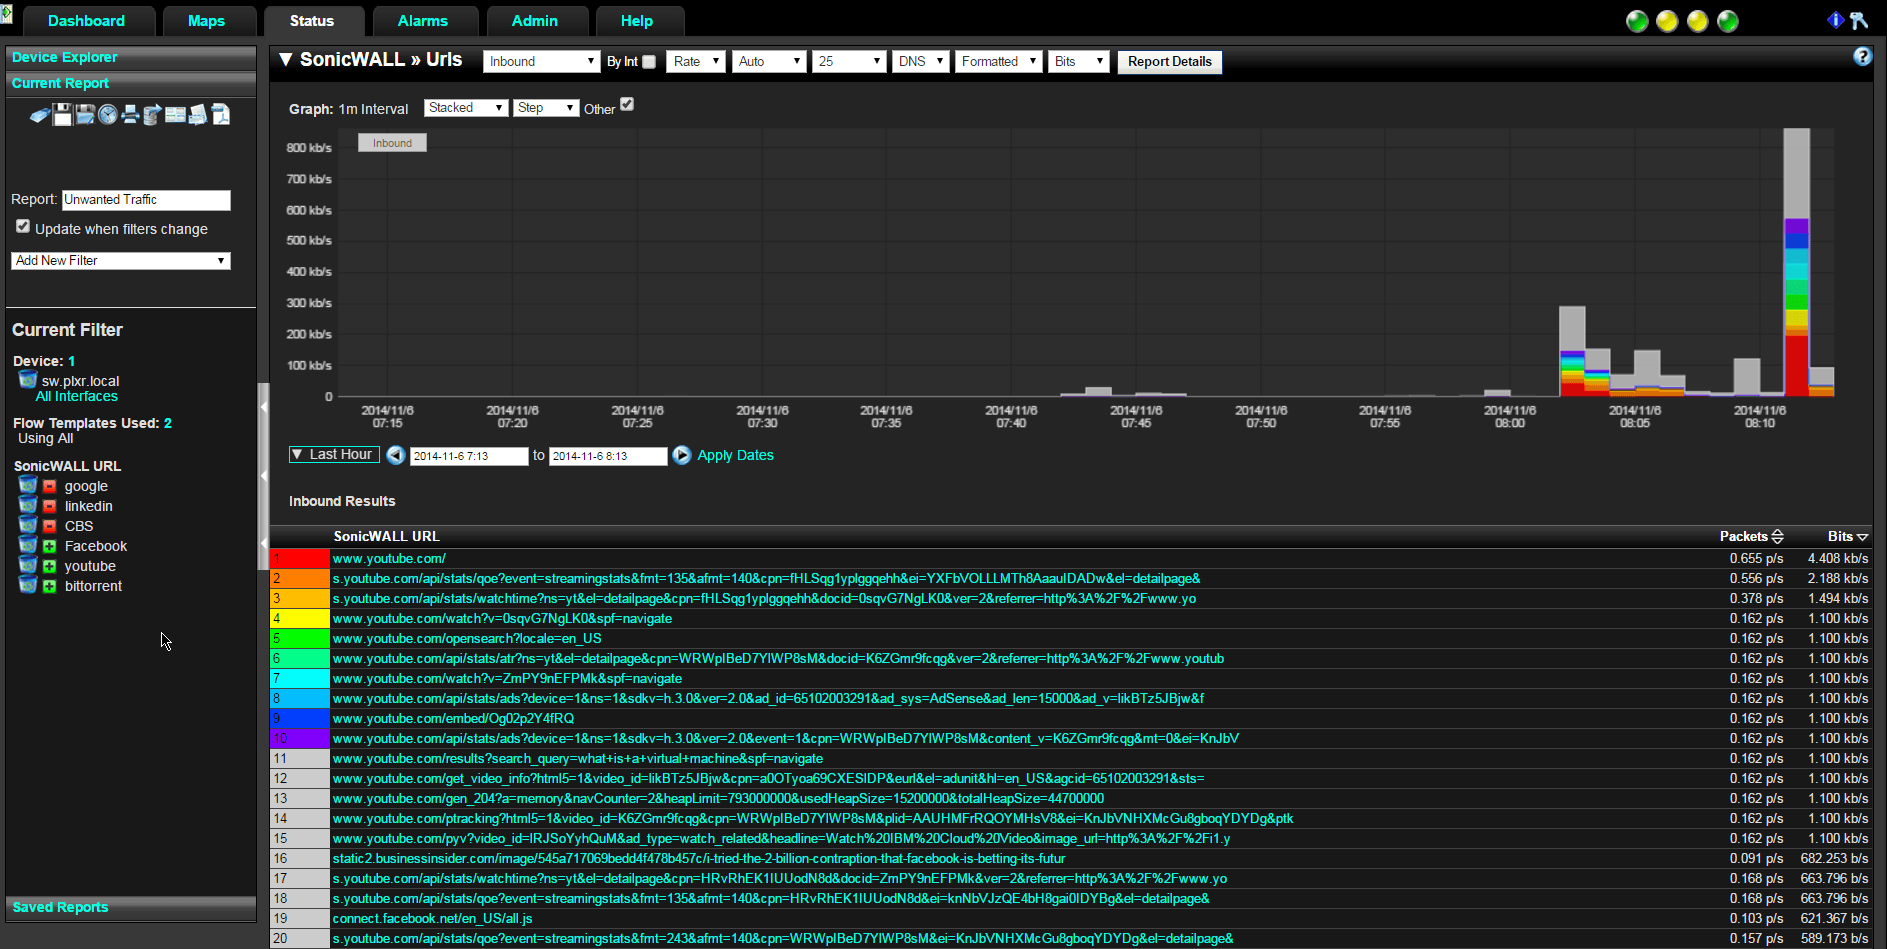1887x949 pixels.
Task: Click the PDF export icon
Action: 221,115
